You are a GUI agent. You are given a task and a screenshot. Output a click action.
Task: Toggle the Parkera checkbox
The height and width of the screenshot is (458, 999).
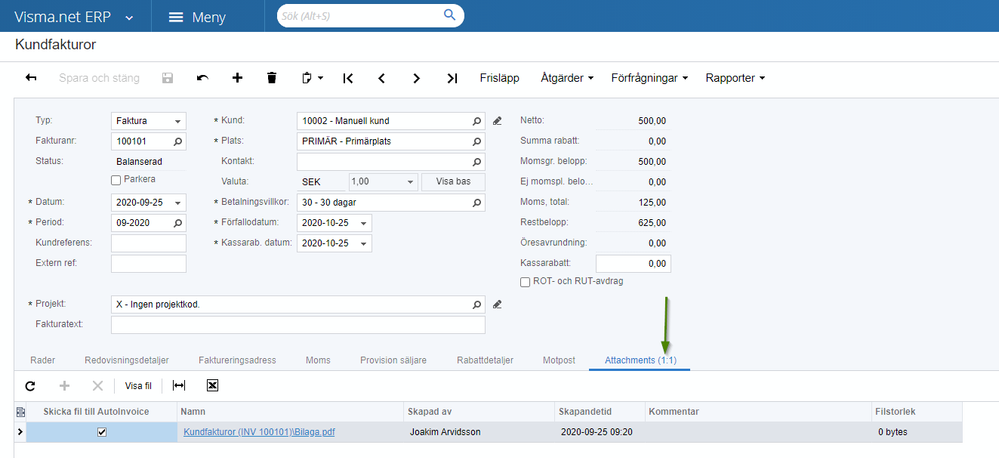pyautogui.click(x=116, y=180)
